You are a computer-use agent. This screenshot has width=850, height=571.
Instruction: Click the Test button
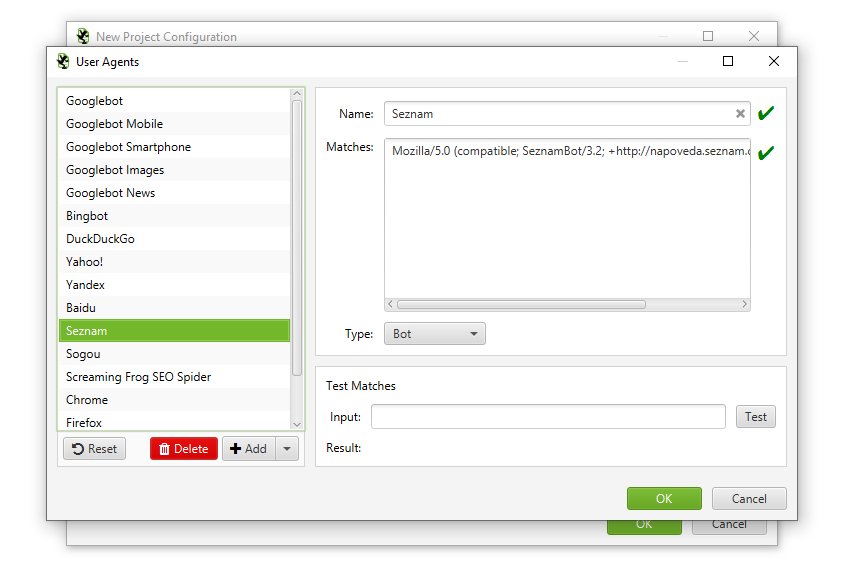(x=756, y=416)
